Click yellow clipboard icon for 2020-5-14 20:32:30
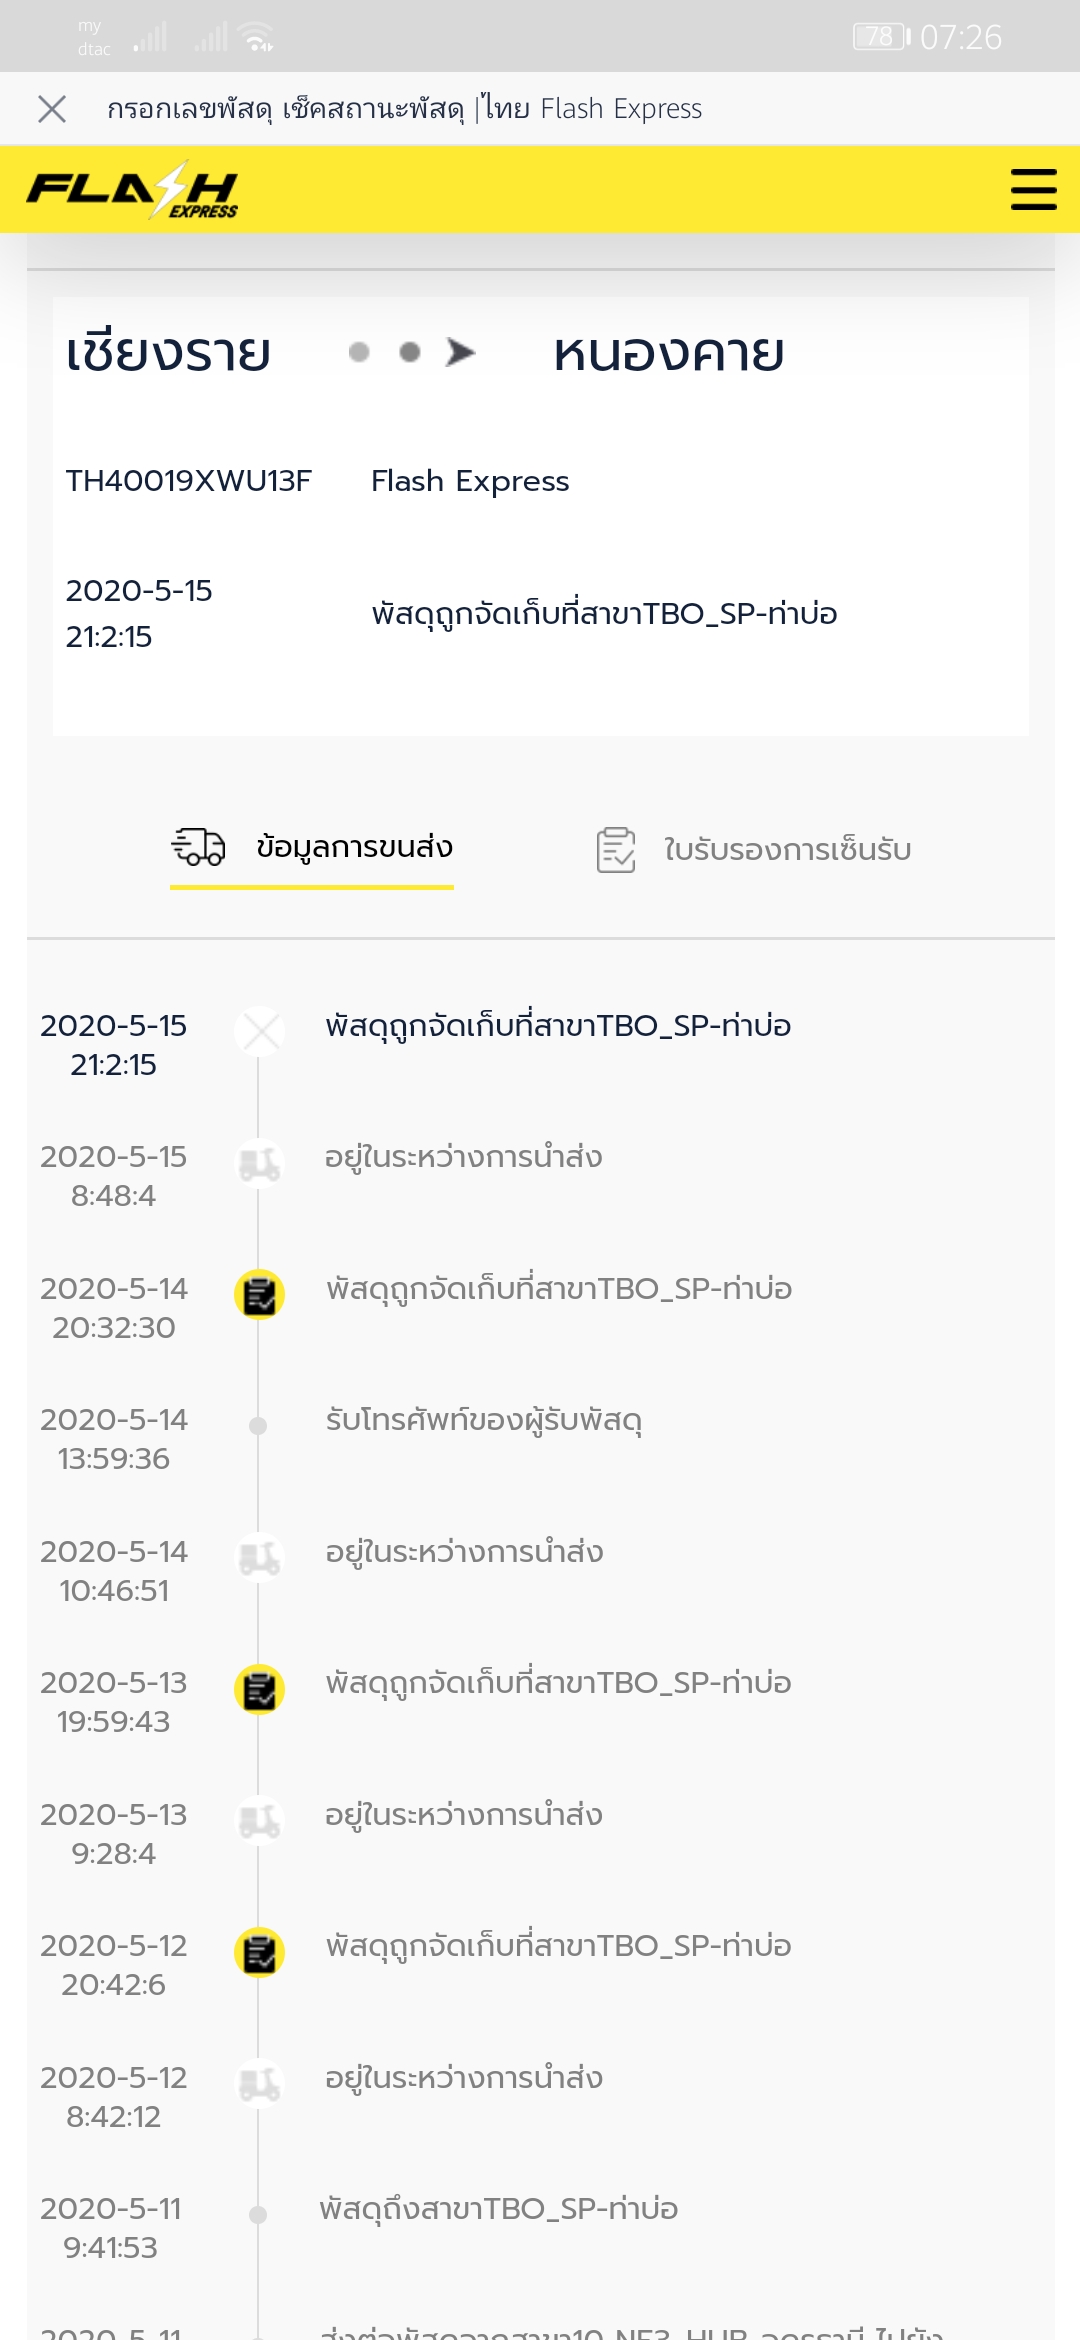This screenshot has width=1080, height=2340. point(260,1295)
